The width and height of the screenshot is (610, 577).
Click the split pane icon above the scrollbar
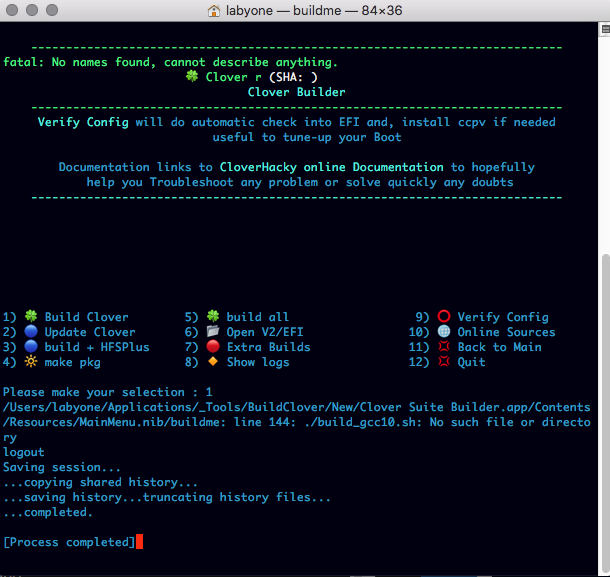tap(605, 29)
